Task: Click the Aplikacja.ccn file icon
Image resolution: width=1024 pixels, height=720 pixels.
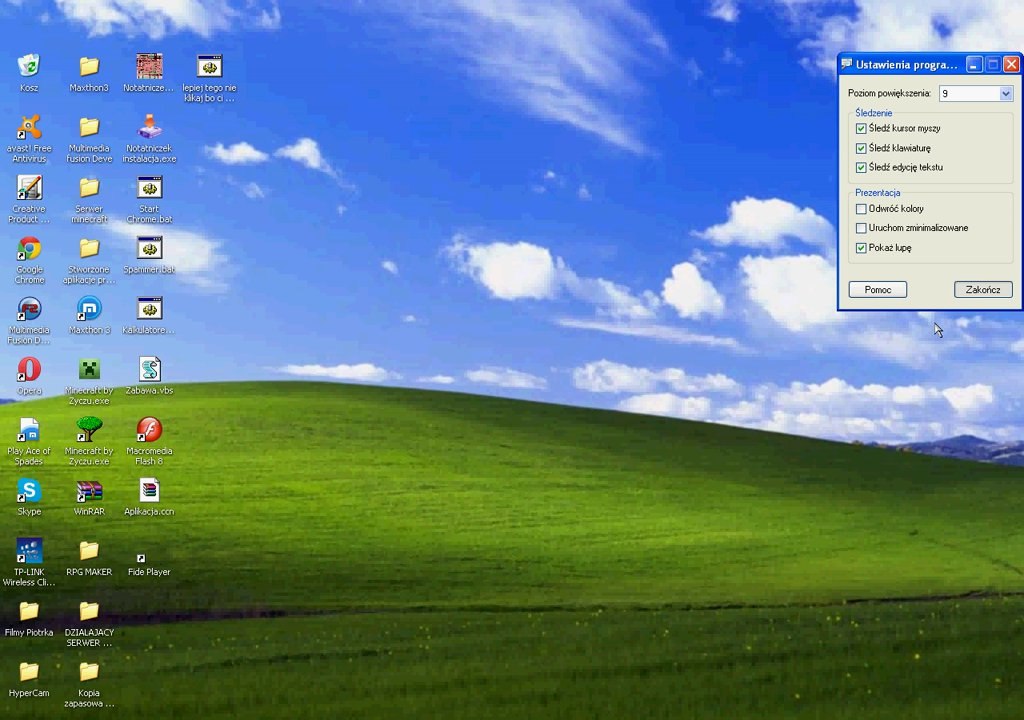Action: tap(149, 491)
